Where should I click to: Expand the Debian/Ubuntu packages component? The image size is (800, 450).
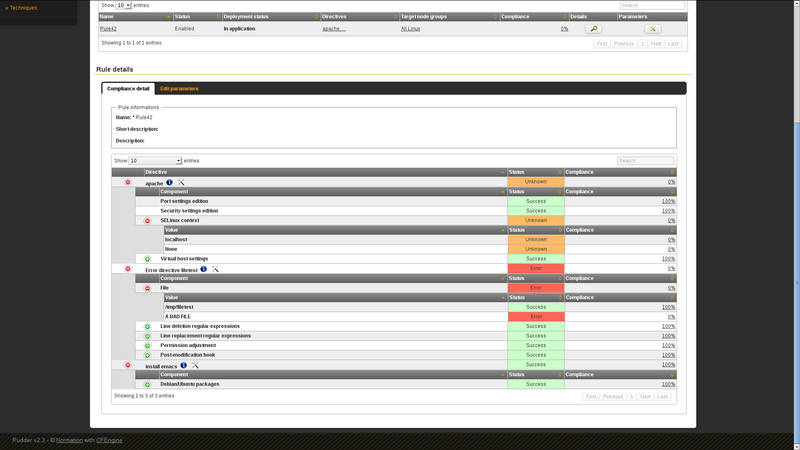147,385
